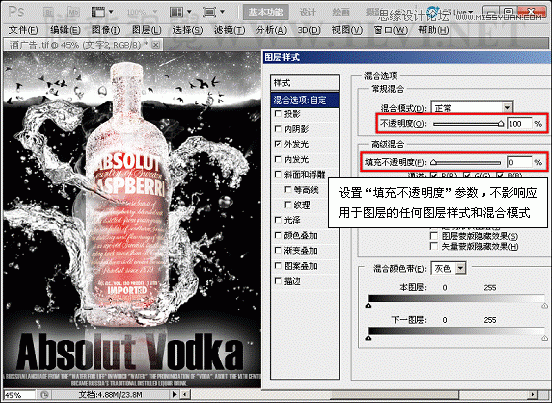Viewport: 552px width, 403px height.
Task: Click the horizontal scroll right arrow
Action: pos(533,395)
